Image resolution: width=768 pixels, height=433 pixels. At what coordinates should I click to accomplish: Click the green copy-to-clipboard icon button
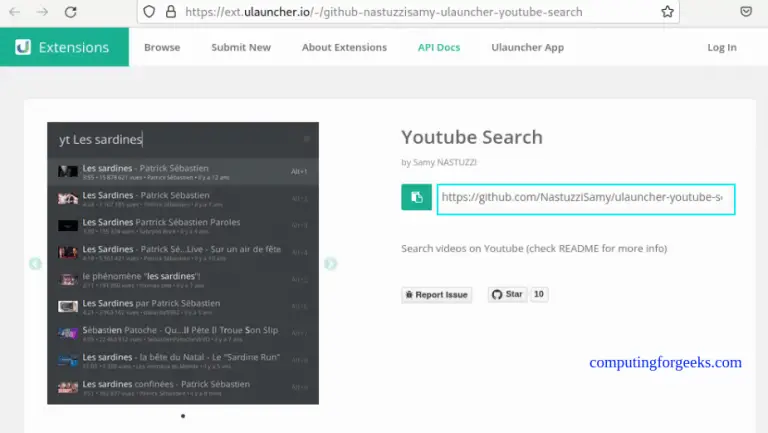click(416, 197)
